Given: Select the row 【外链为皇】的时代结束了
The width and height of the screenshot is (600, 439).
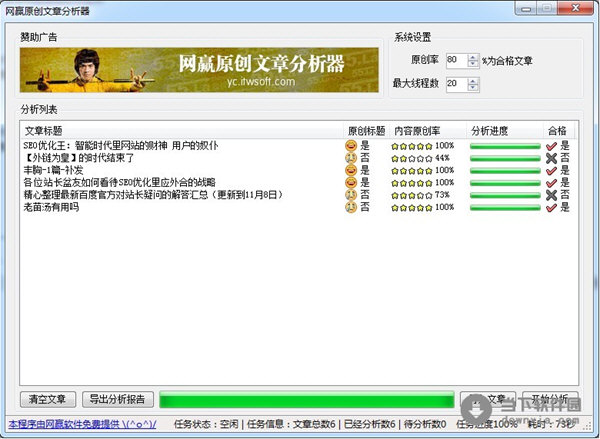Looking at the screenshot, I should point(298,158).
